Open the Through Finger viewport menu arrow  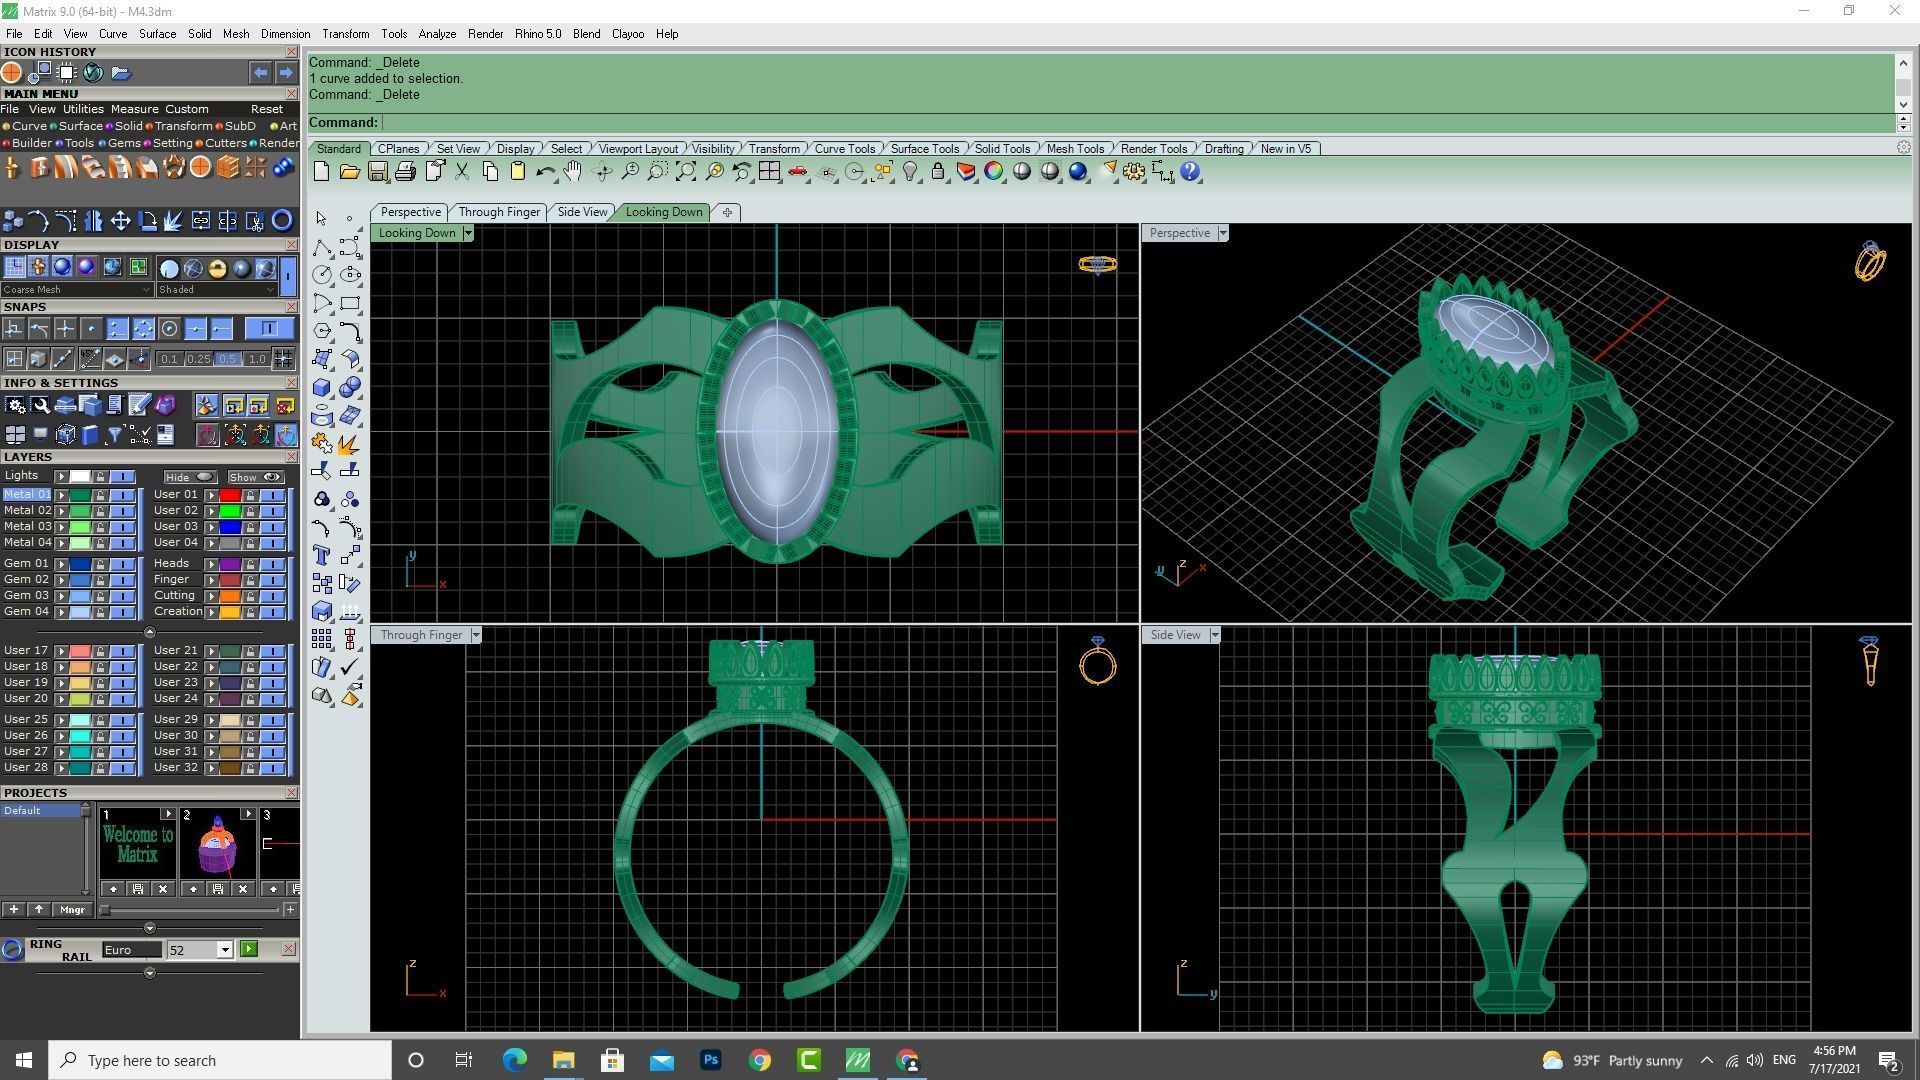coord(476,635)
